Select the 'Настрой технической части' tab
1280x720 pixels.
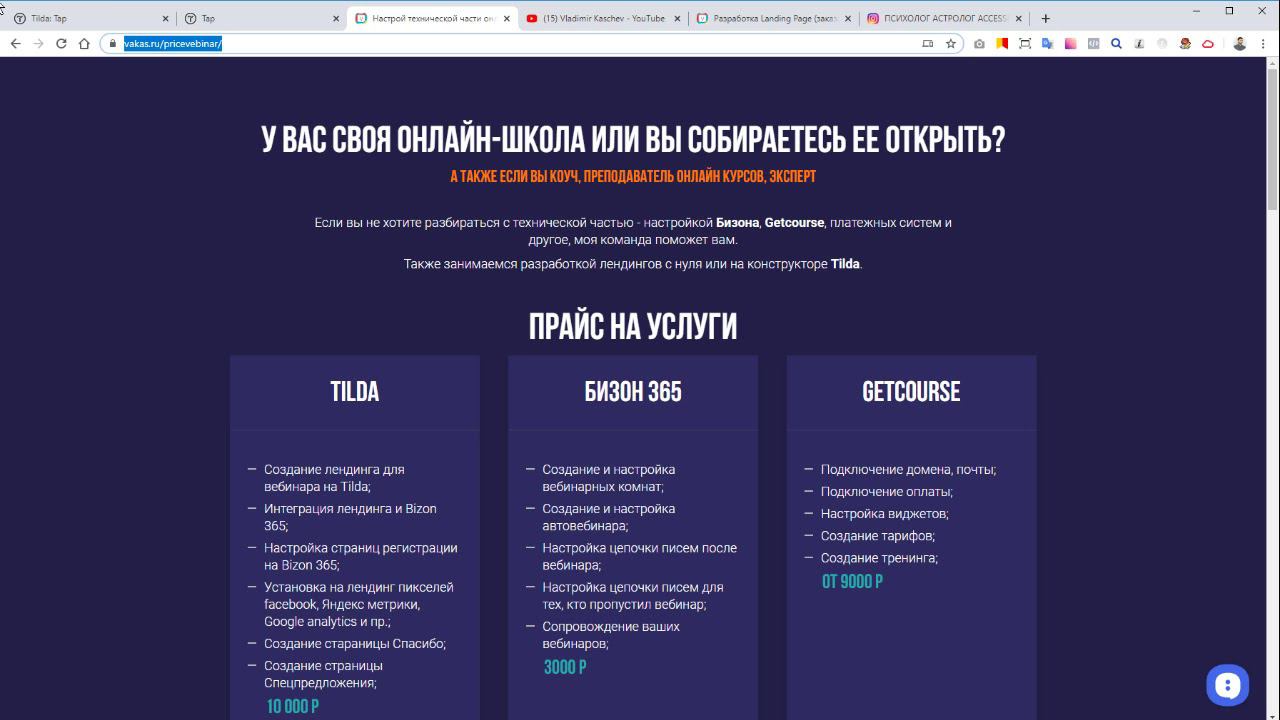coord(432,18)
